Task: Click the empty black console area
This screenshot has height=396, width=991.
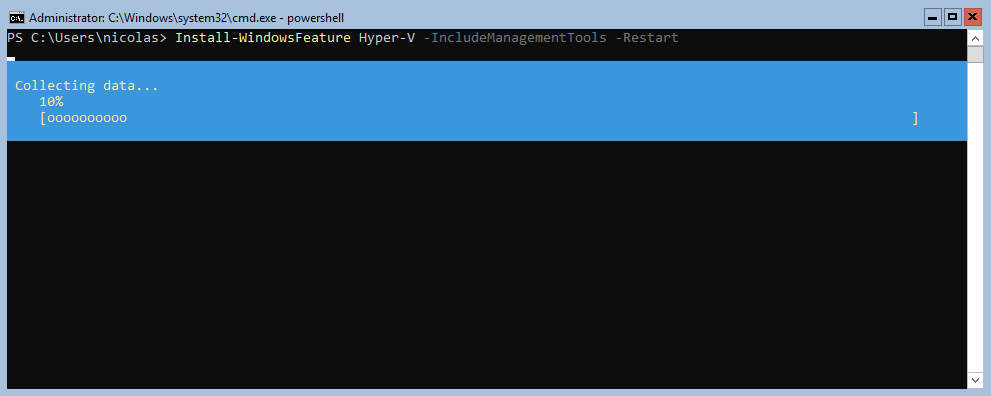Action: point(487,265)
